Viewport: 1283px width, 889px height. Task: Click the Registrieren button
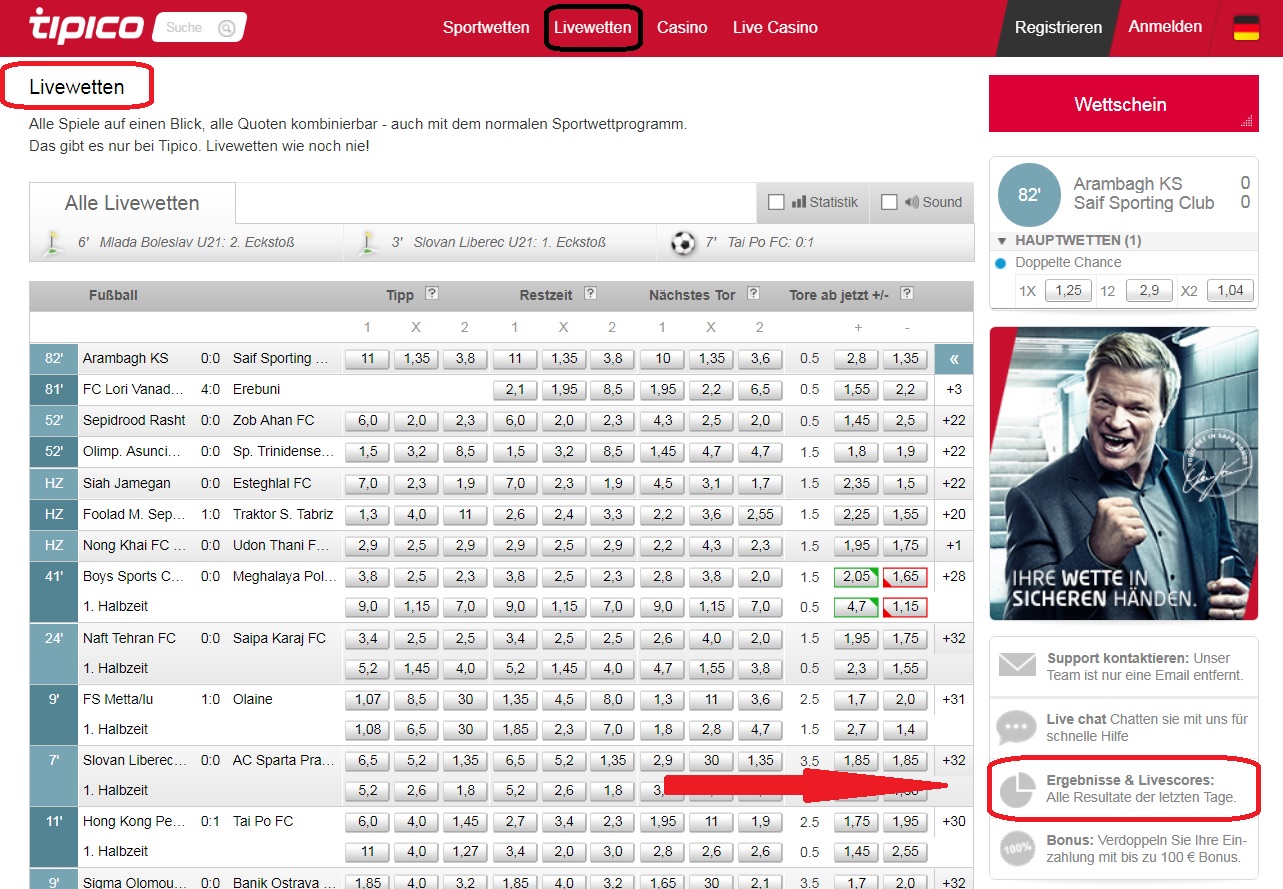click(x=1058, y=28)
